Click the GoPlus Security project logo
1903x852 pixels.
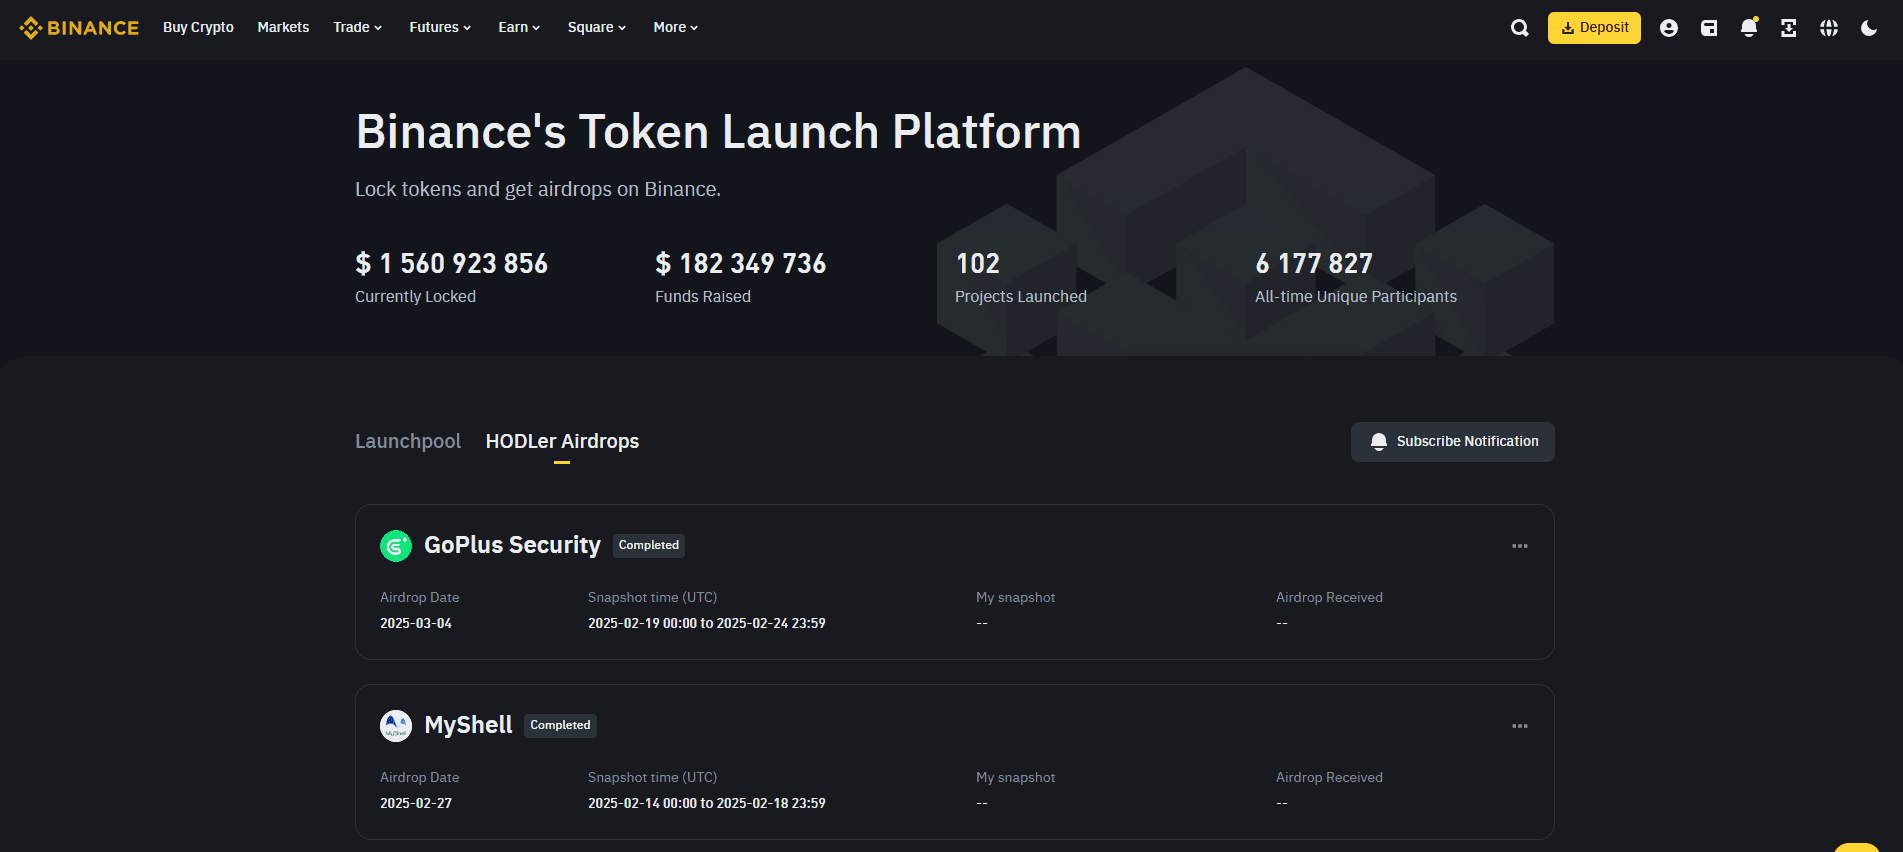click(x=396, y=546)
